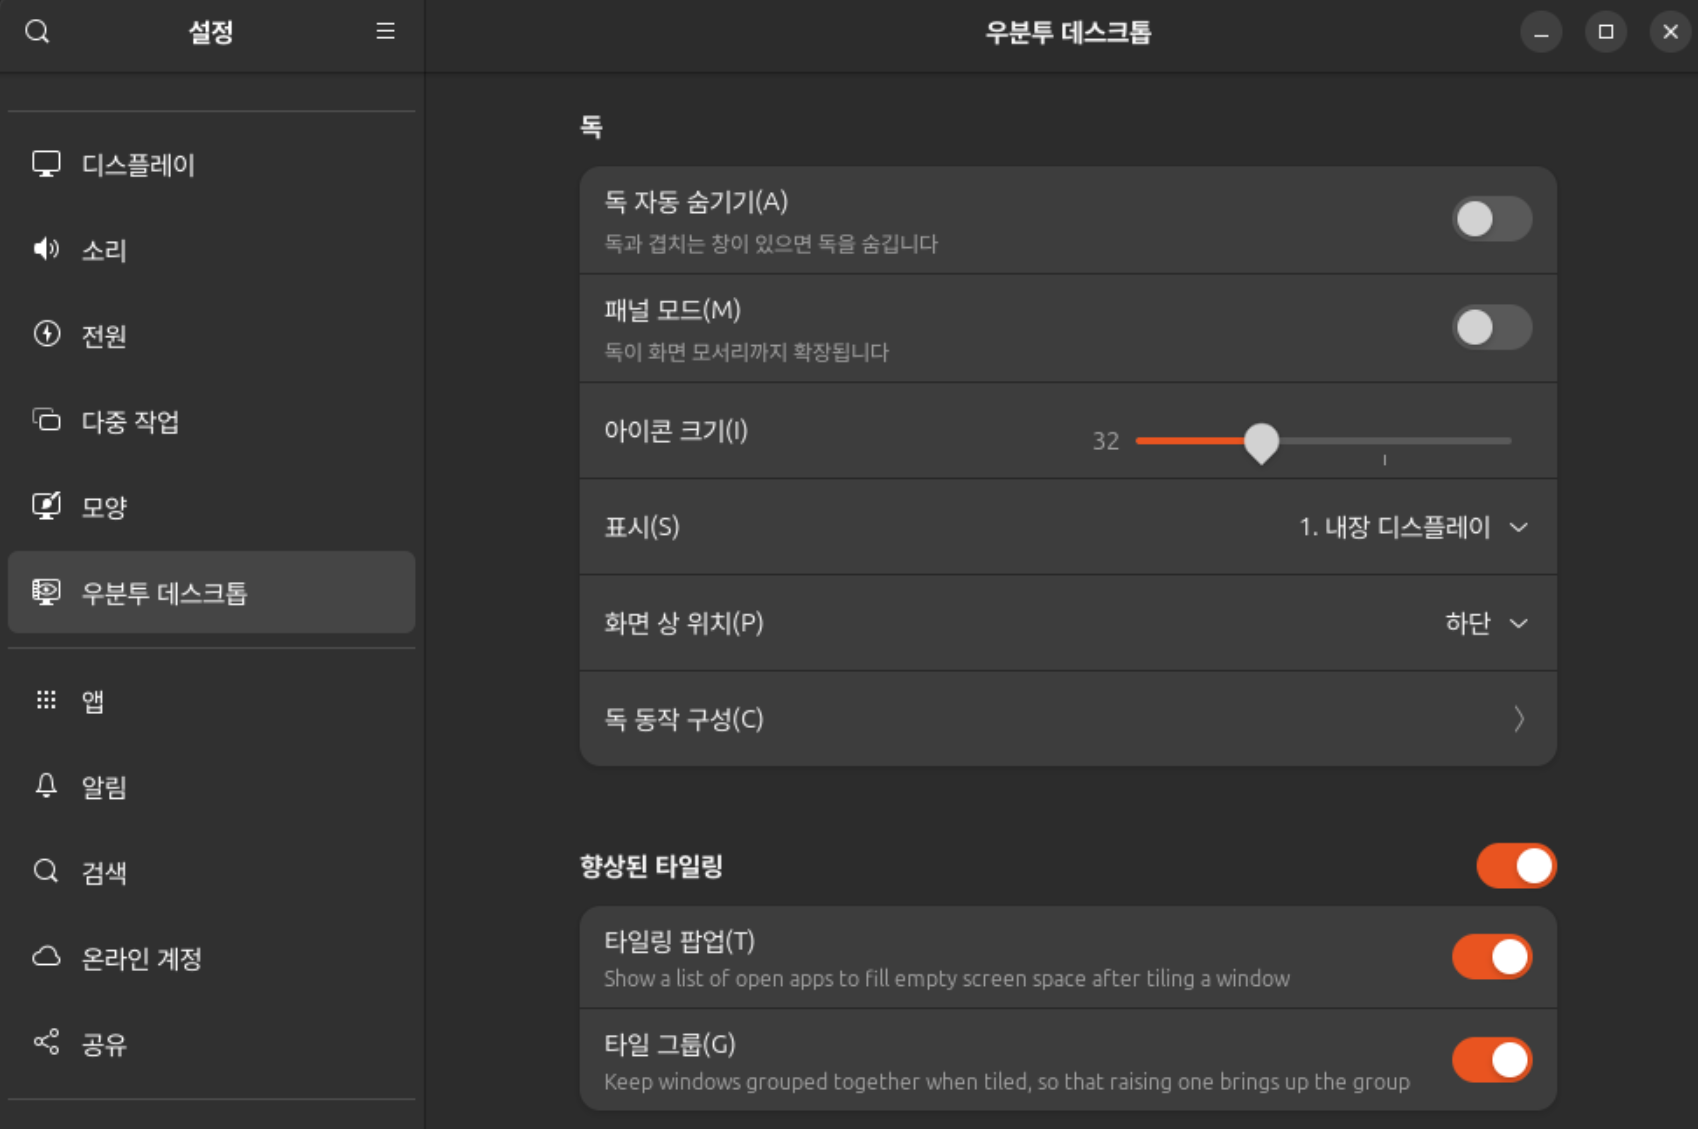Select 소리 in the sidebar
Viewport: 1698px width, 1129px height.
click(x=211, y=249)
